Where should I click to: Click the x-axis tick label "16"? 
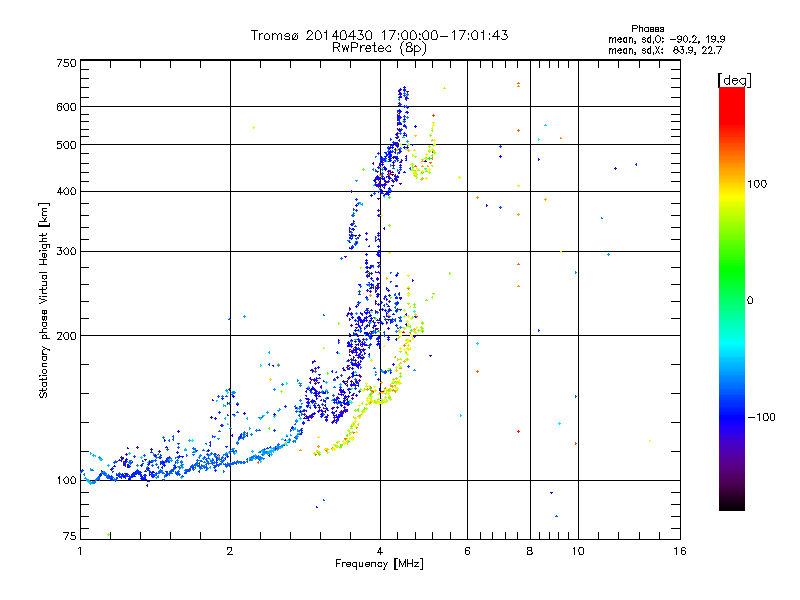pyautogui.click(x=680, y=551)
